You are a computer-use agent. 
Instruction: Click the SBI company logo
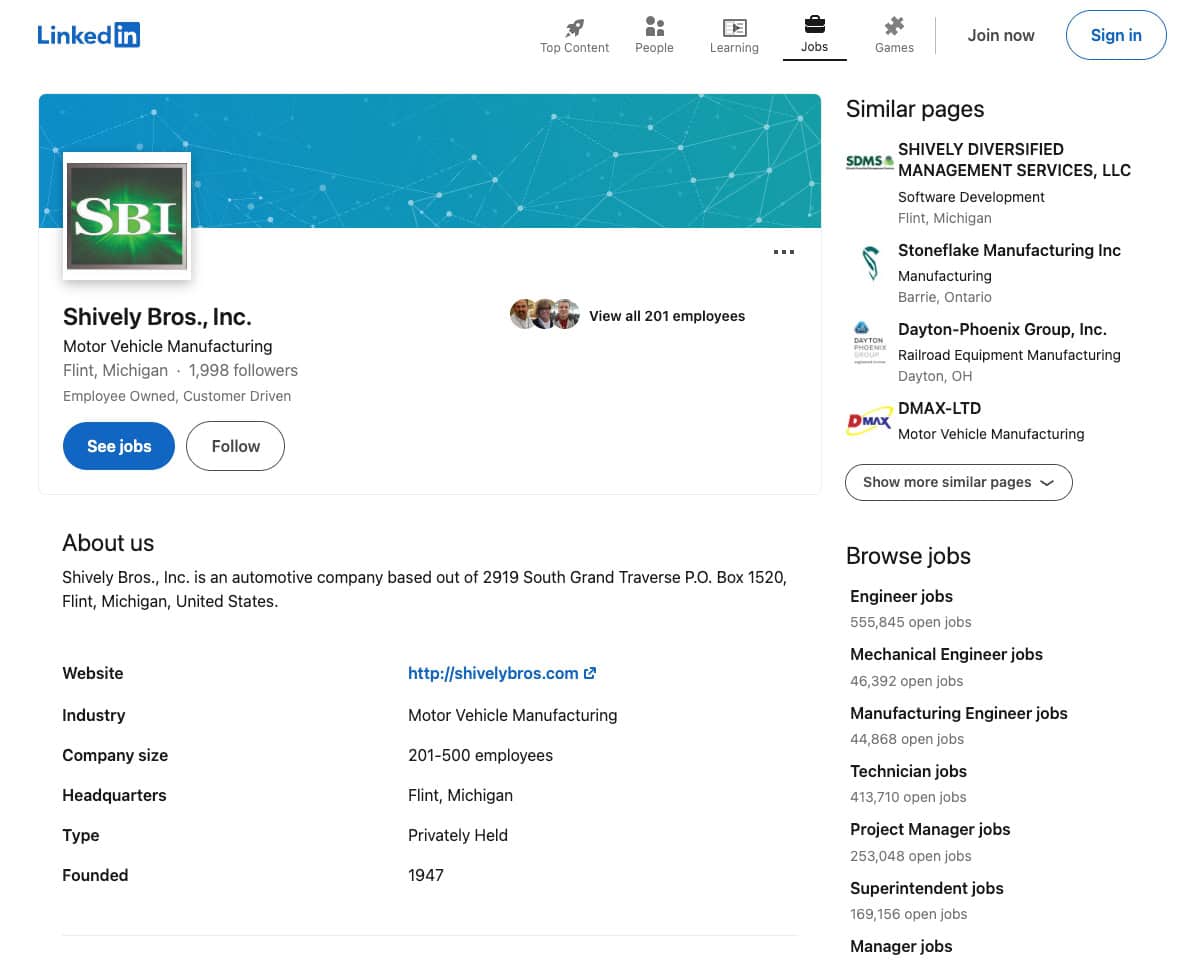tap(127, 216)
